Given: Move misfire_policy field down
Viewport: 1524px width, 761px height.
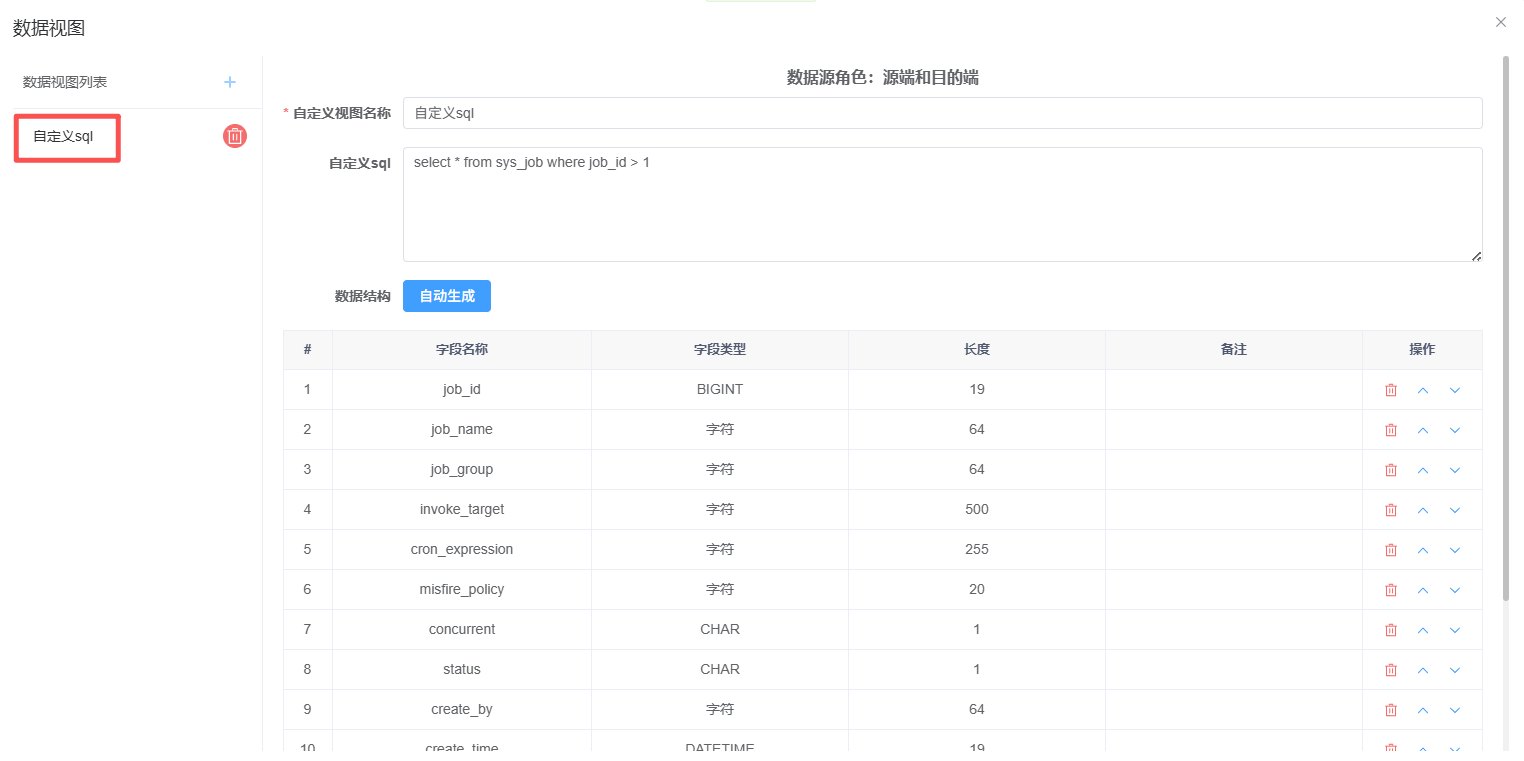Looking at the screenshot, I should [x=1455, y=590].
